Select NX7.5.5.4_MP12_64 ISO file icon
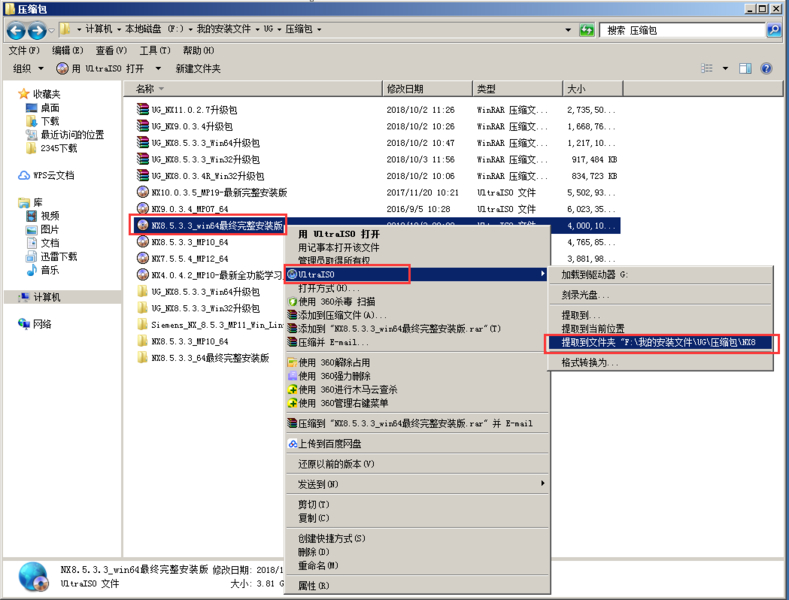Image resolution: width=789 pixels, height=600 pixels. (x=143, y=259)
